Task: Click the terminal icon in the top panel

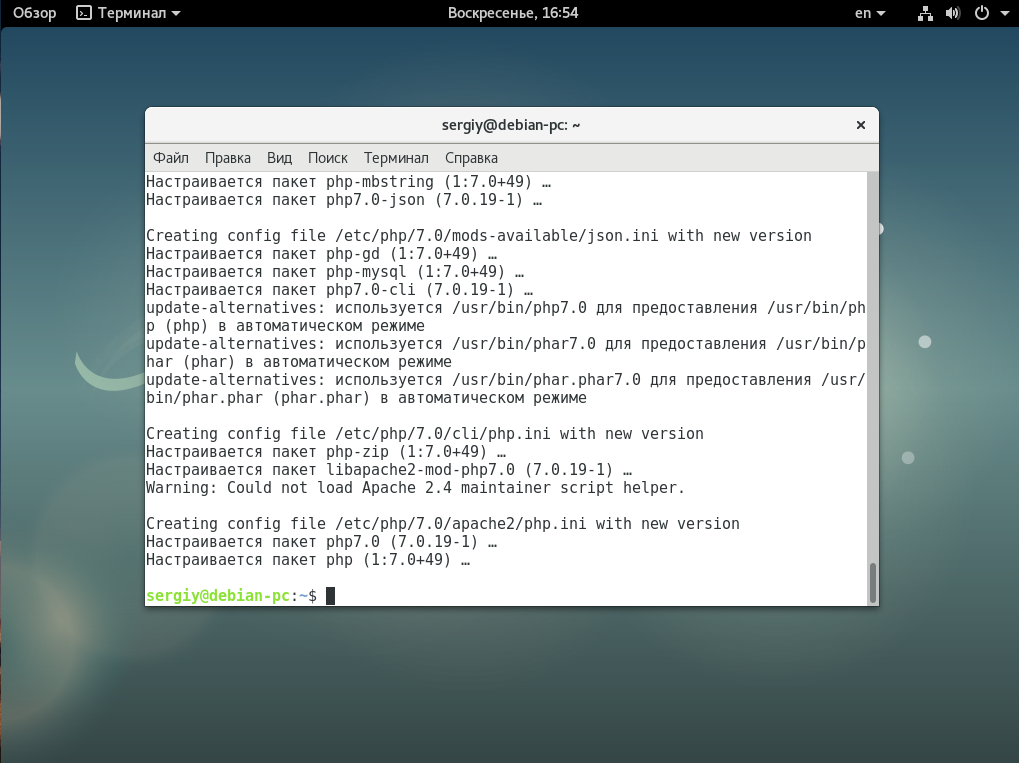Action: (85, 13)
